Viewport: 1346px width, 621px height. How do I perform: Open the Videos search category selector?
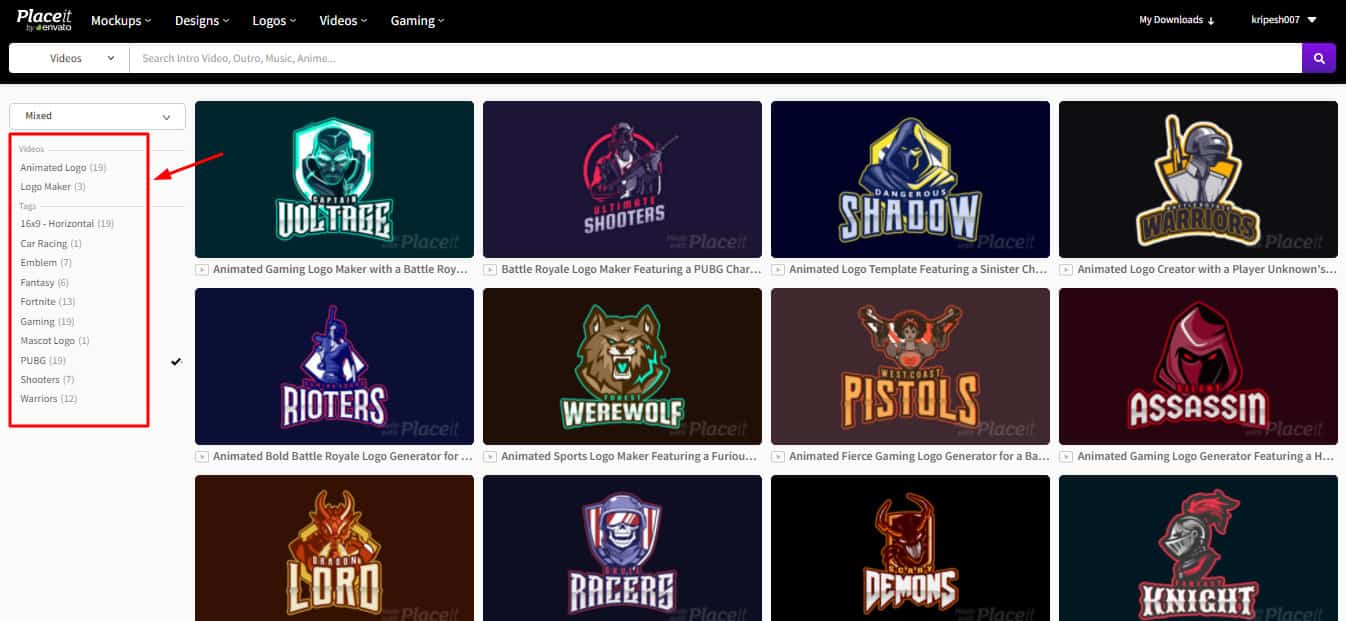pos(69,58)
